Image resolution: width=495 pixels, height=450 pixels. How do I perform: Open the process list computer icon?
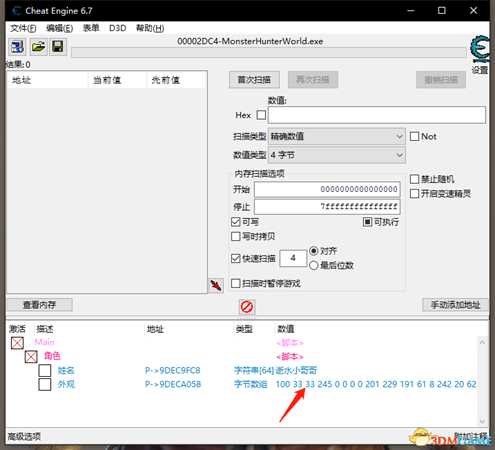(x=17, y=47)
